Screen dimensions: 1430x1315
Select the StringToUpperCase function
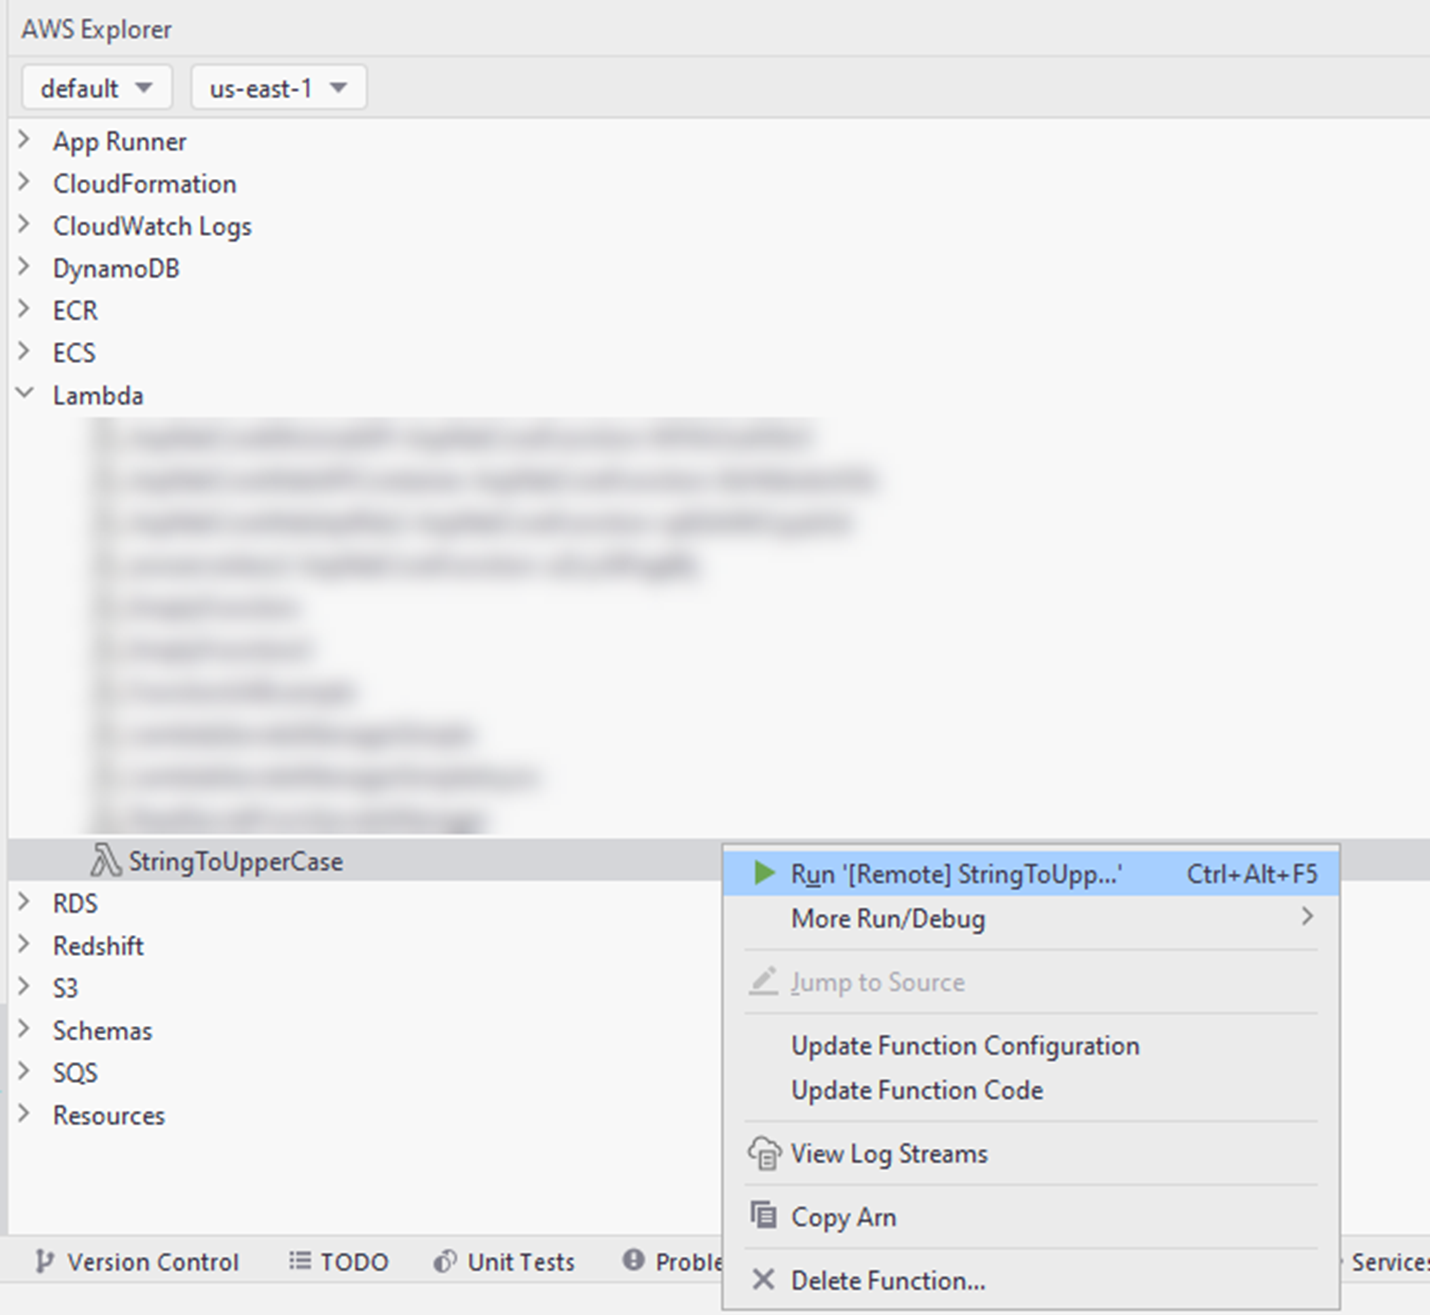pyautogui.click(x=236, y=861)
